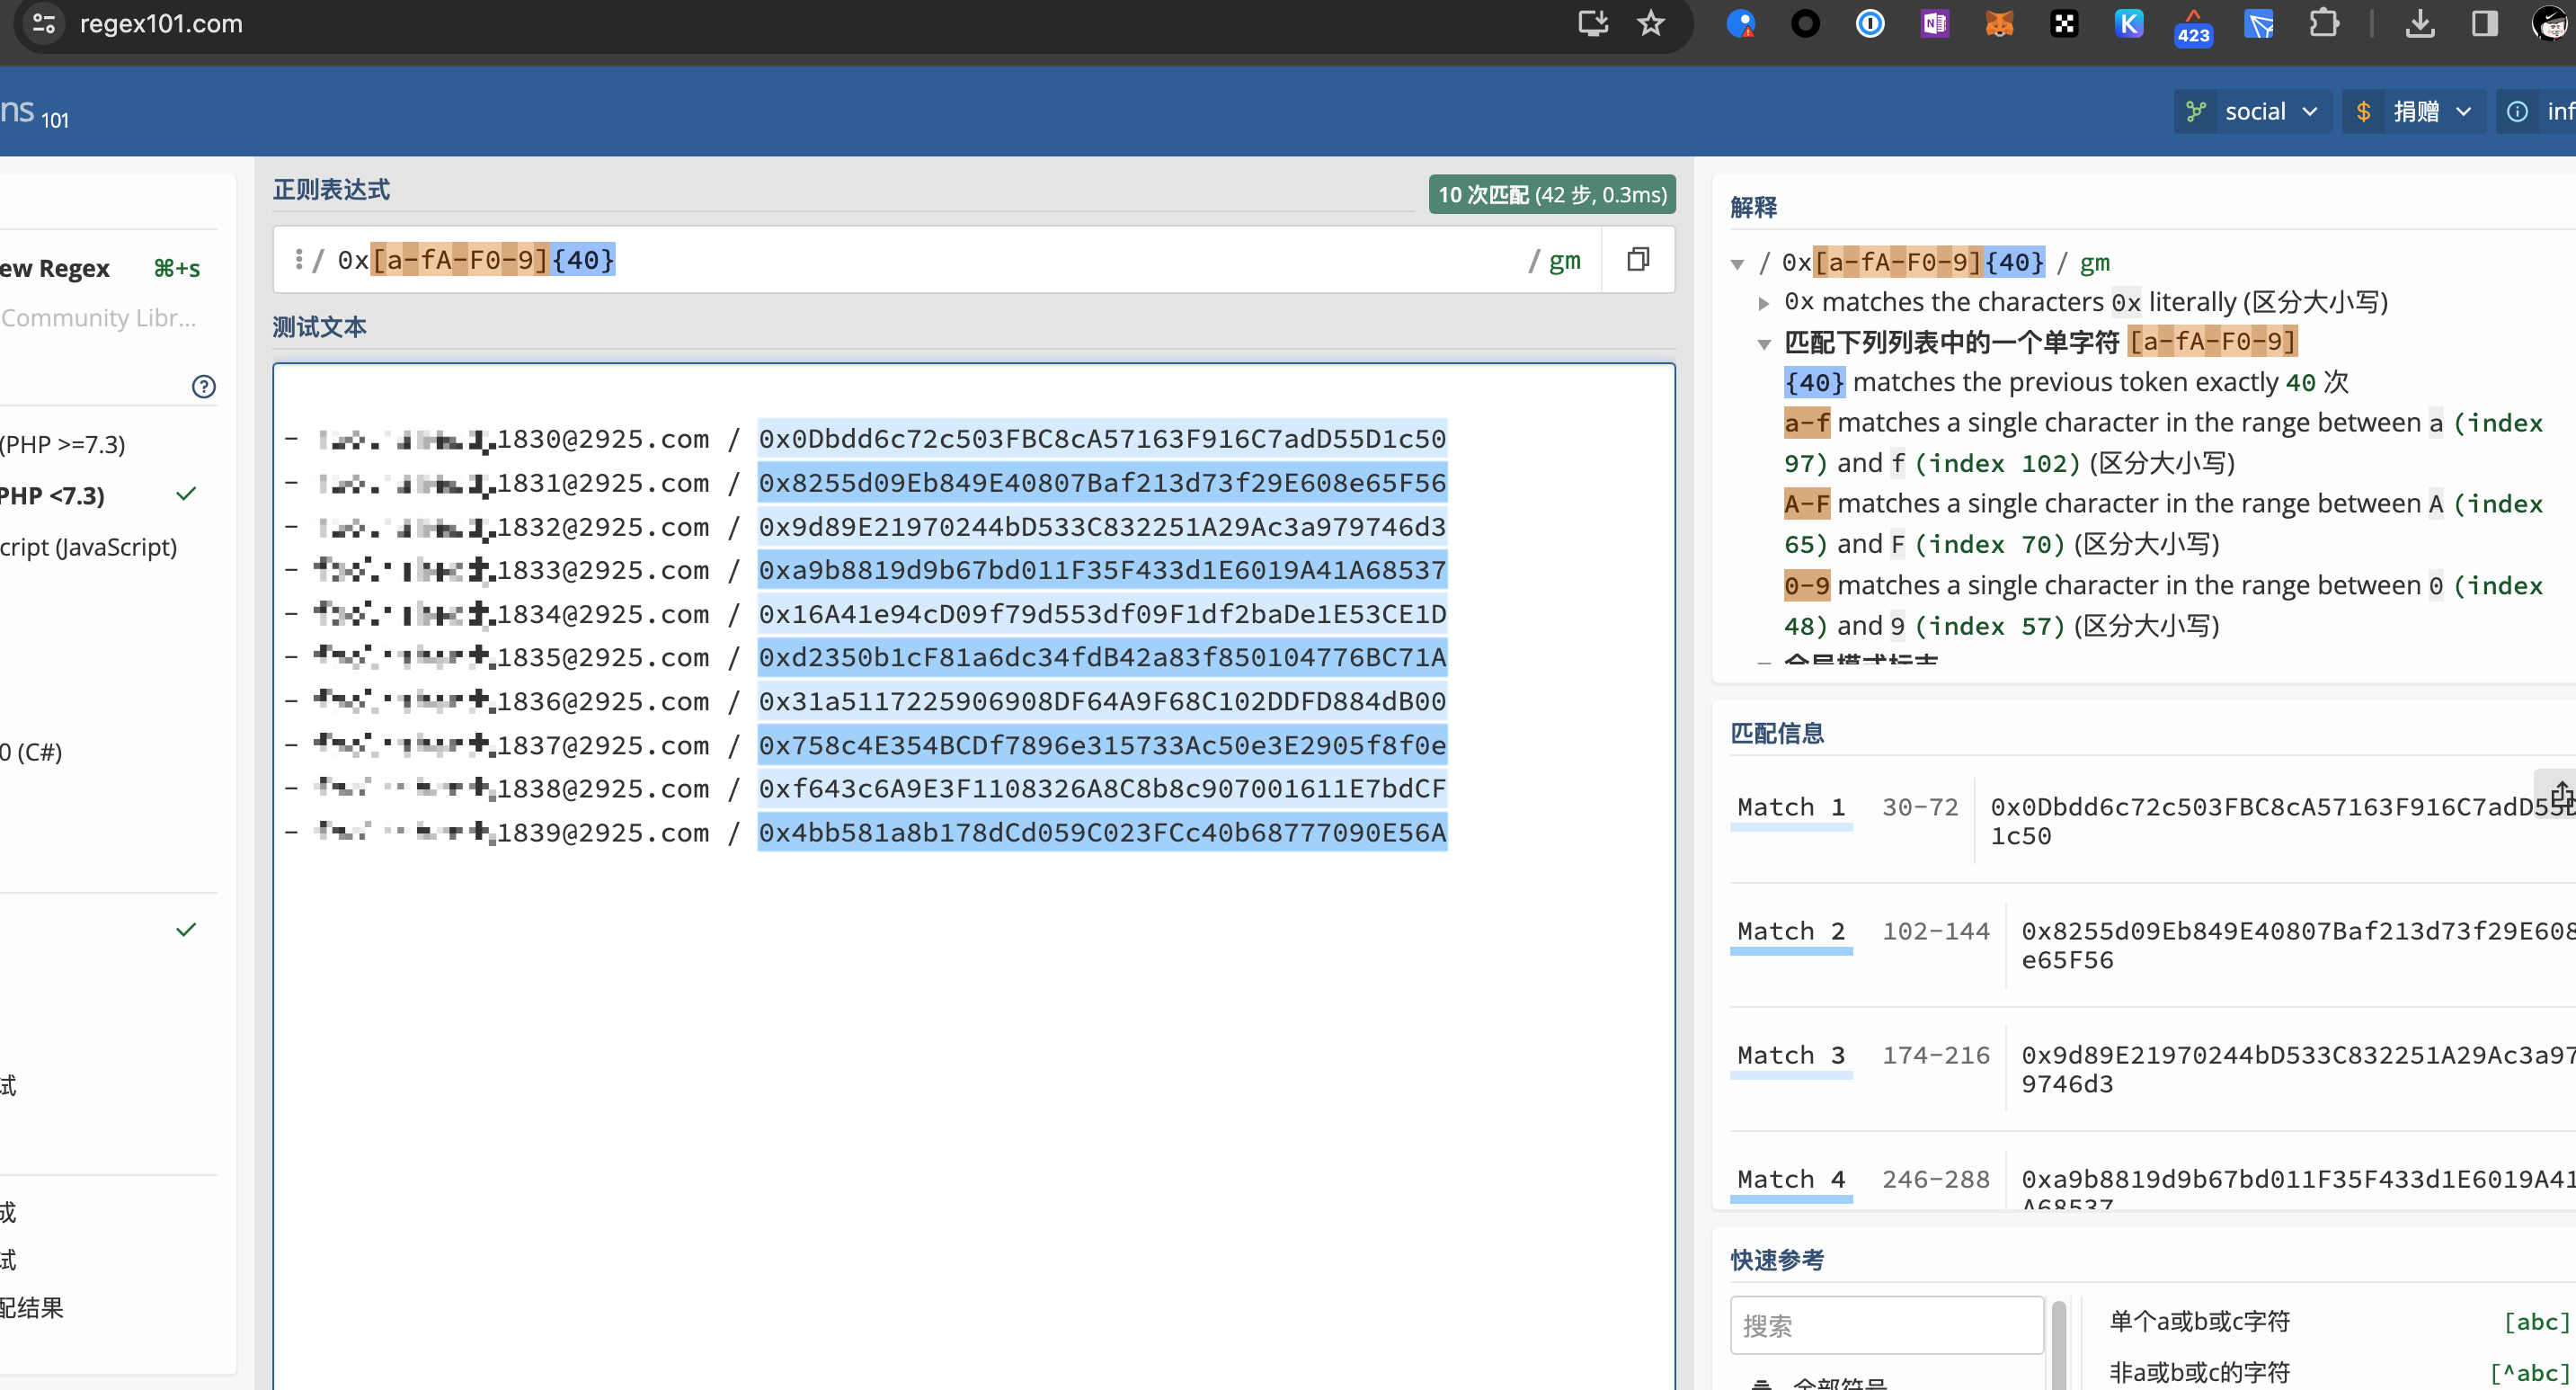Bookmark this page with star icon
The image size is (2576, 1390).
pos(1650,24)
